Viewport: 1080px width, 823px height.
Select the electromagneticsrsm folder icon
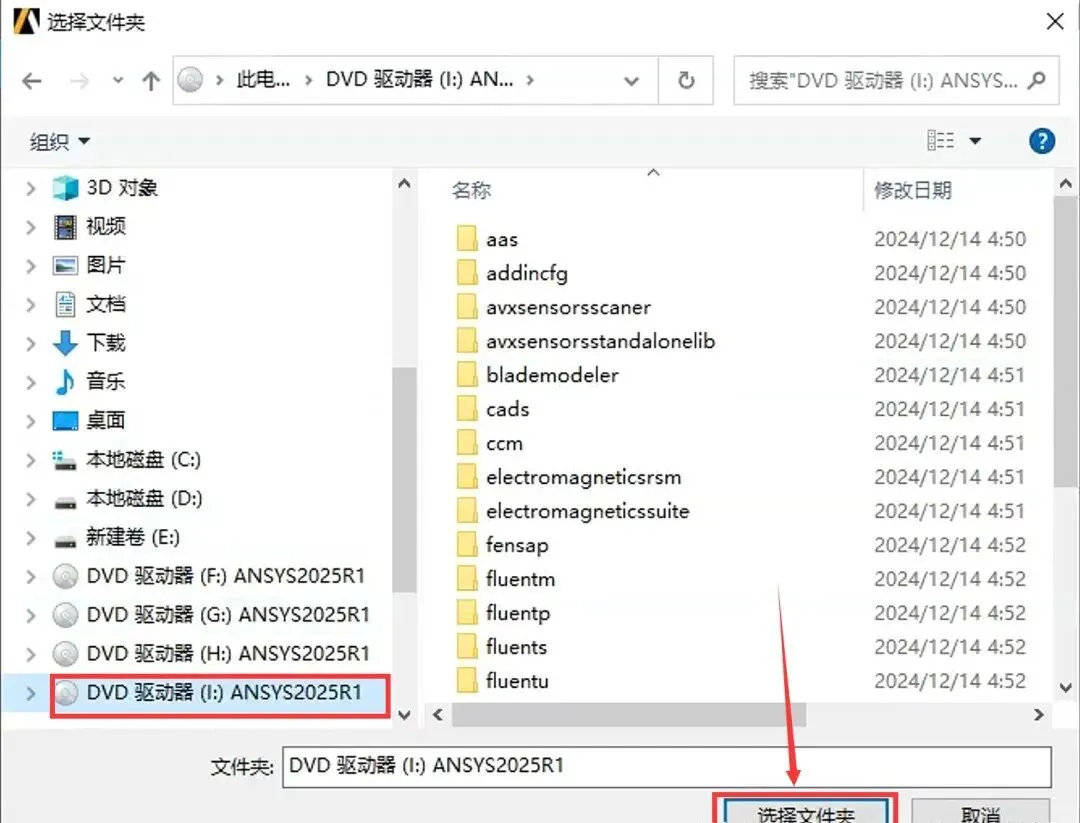pos(467,477)
